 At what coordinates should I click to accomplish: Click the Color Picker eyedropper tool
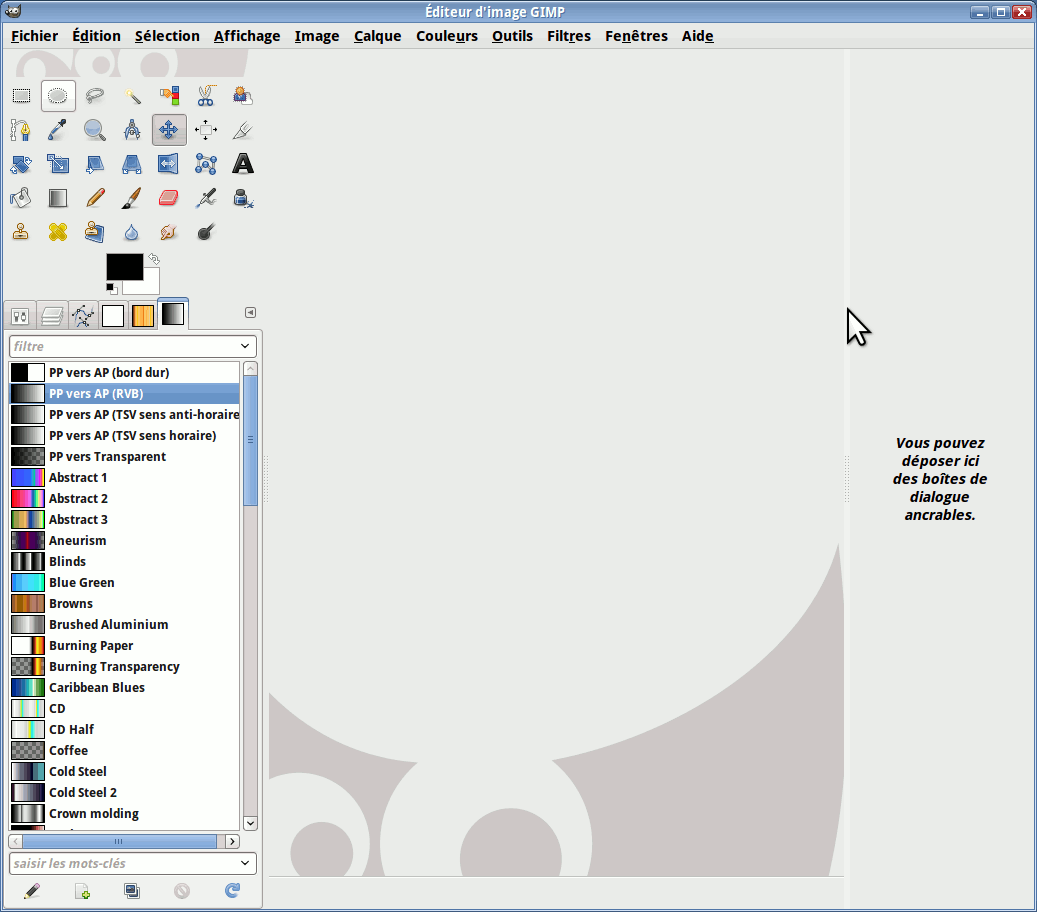point(58,130)
